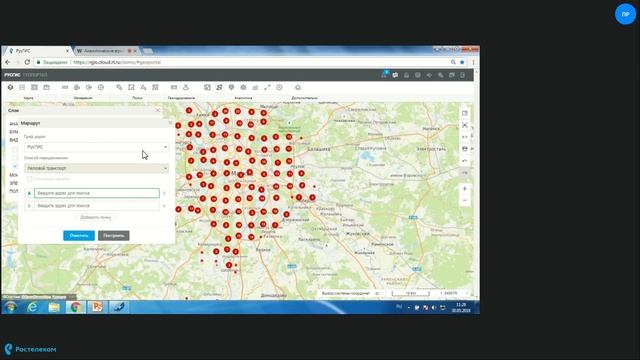This screenshot has width=640, height=360.
Task: Click the Балашиха label on map
Action: [318, 149]
